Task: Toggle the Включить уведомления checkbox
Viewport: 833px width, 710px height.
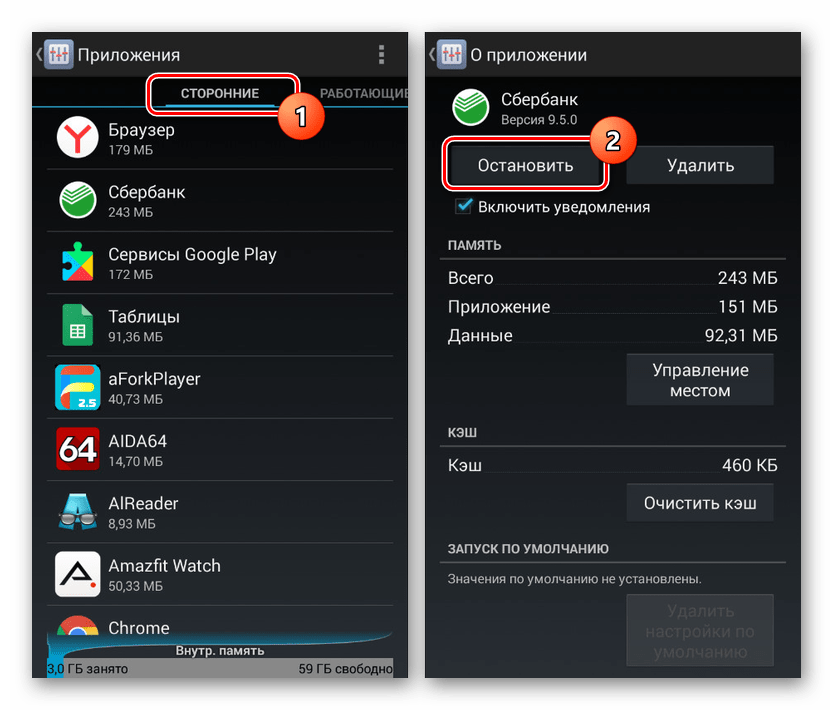Action: coord(464,206)
